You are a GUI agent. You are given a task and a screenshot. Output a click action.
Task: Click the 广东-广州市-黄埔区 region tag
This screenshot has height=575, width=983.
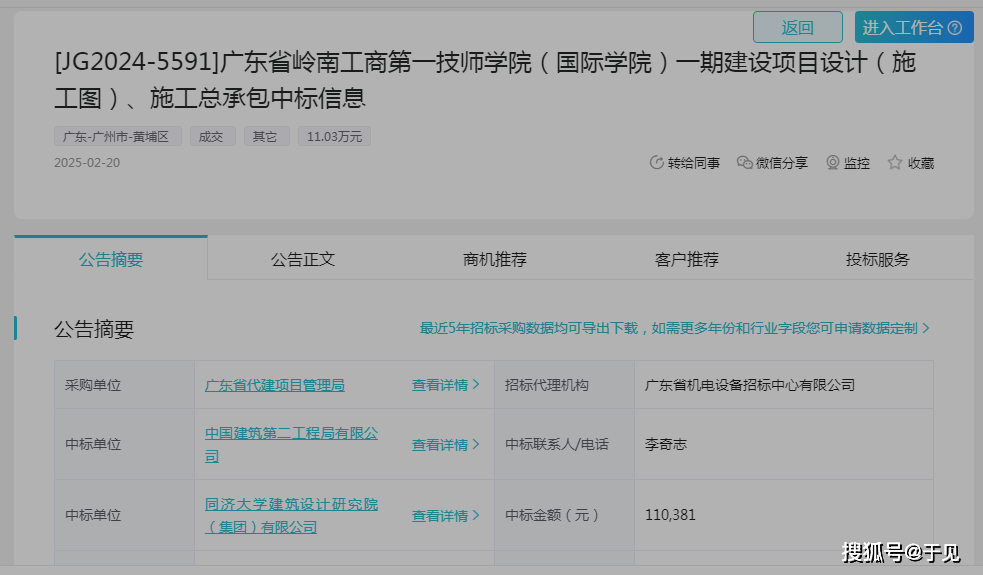117,136
